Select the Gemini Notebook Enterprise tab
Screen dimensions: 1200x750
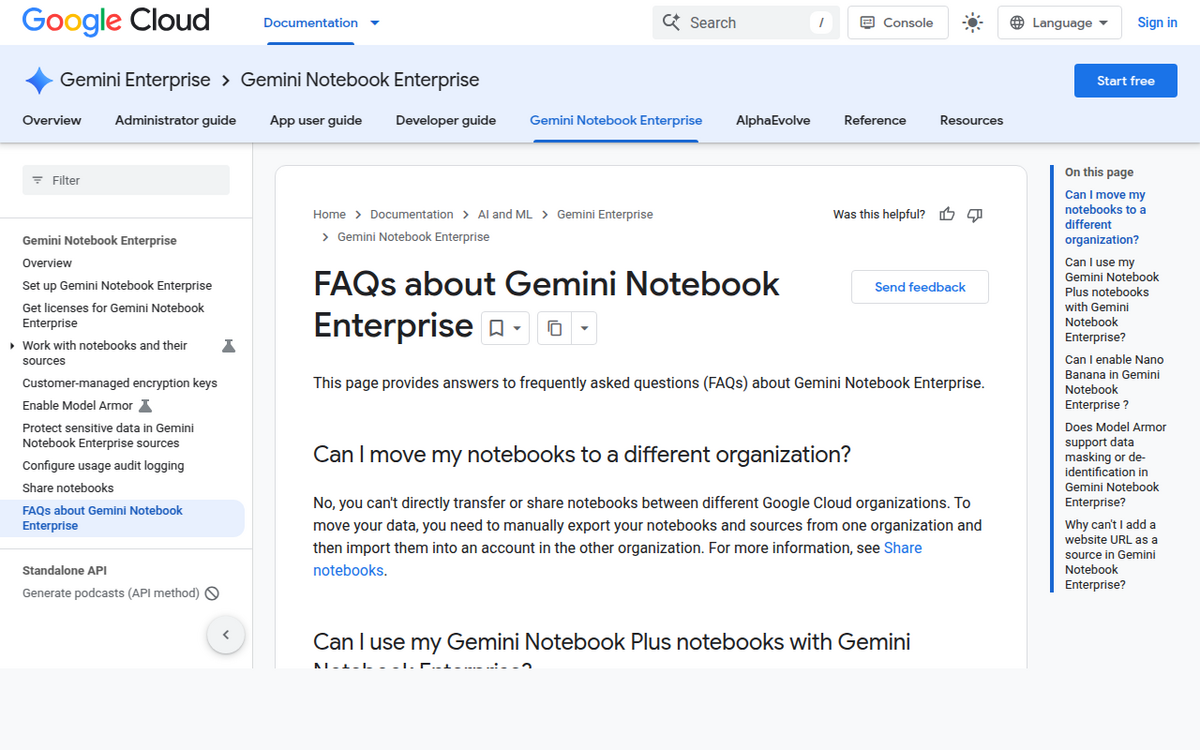616,120
